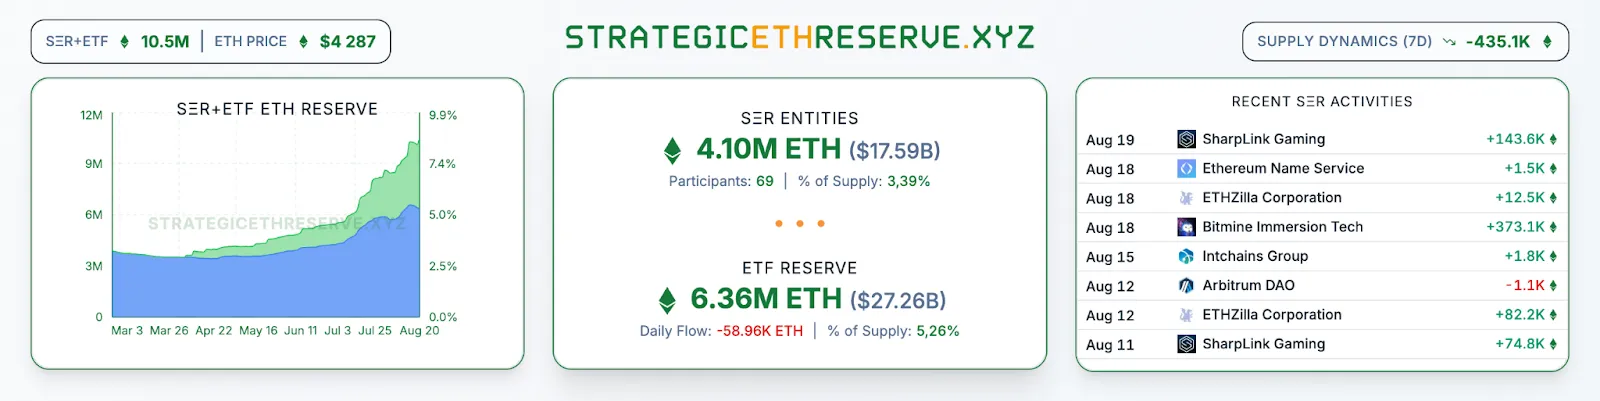1600x401 pixels.
Task: Click the Ethereum diamond beside 4.10M ETH
Action: coord(673,151)
